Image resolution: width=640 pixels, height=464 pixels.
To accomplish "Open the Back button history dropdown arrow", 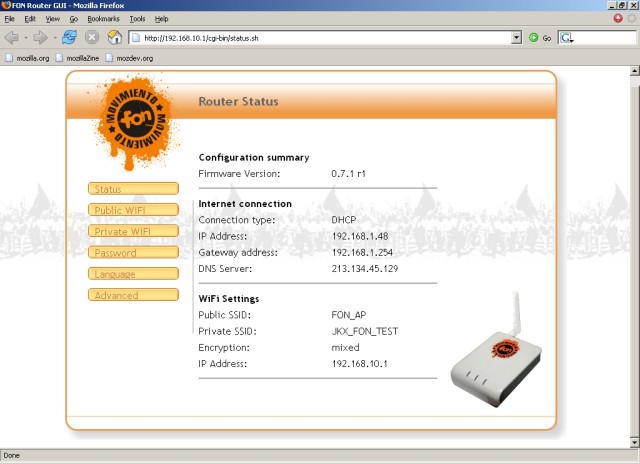I will coord(25,37).
